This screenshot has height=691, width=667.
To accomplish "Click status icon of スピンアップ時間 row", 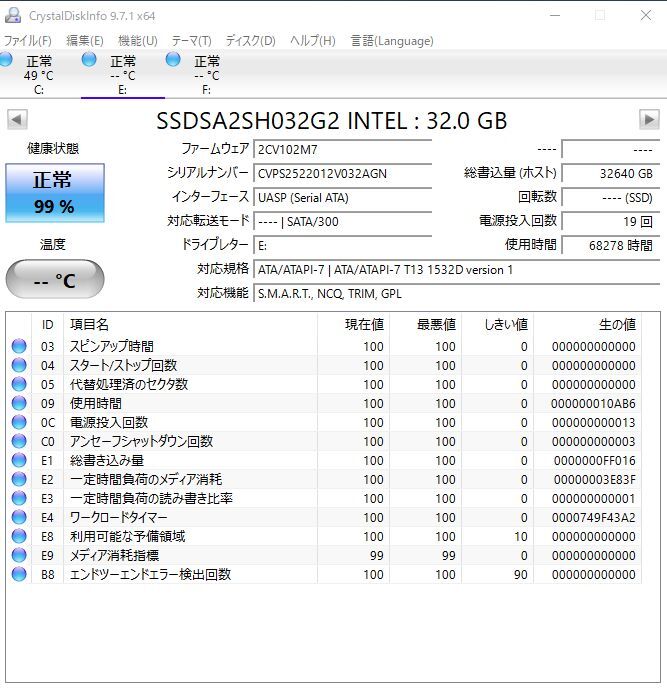I will pyautogui.click(x=19, y=346).
